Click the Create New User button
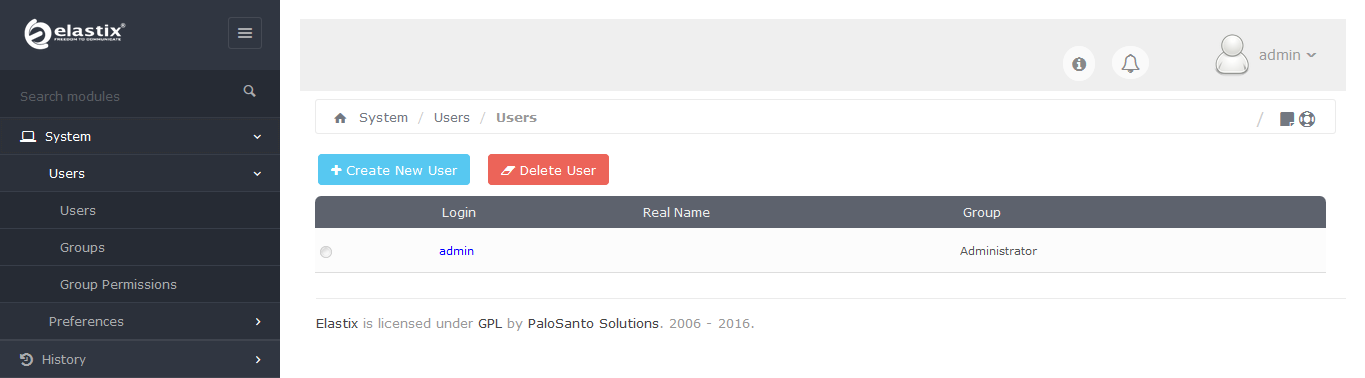1365x378 pixels. pos(394,170)
